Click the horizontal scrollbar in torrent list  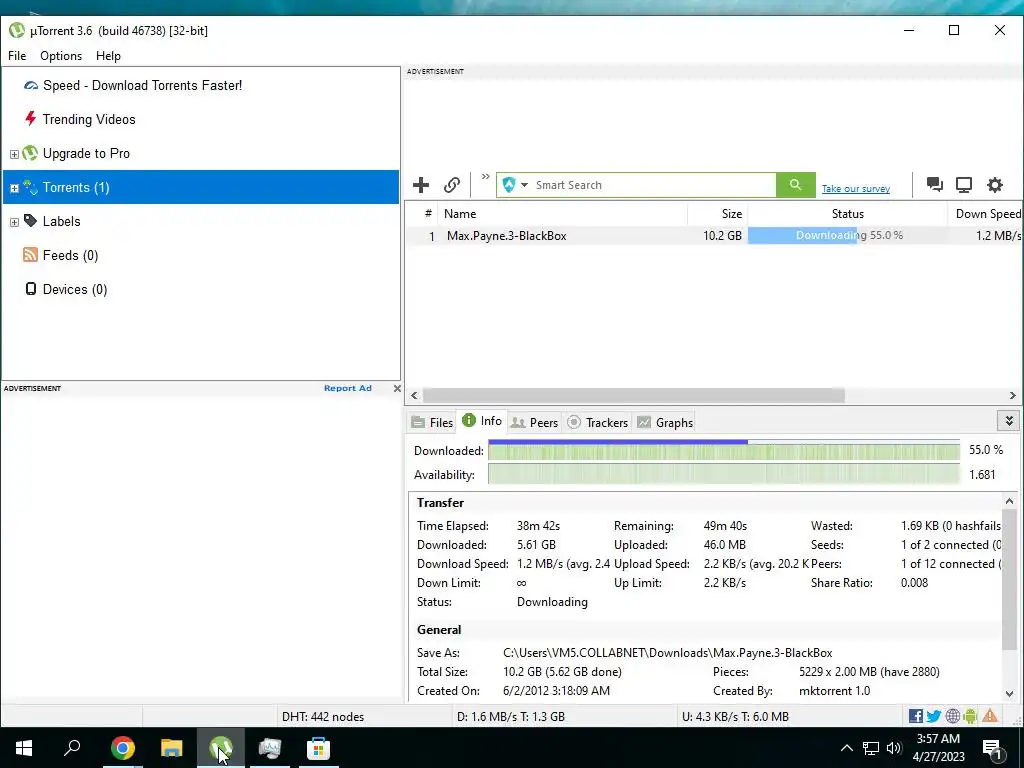point(633,396)
